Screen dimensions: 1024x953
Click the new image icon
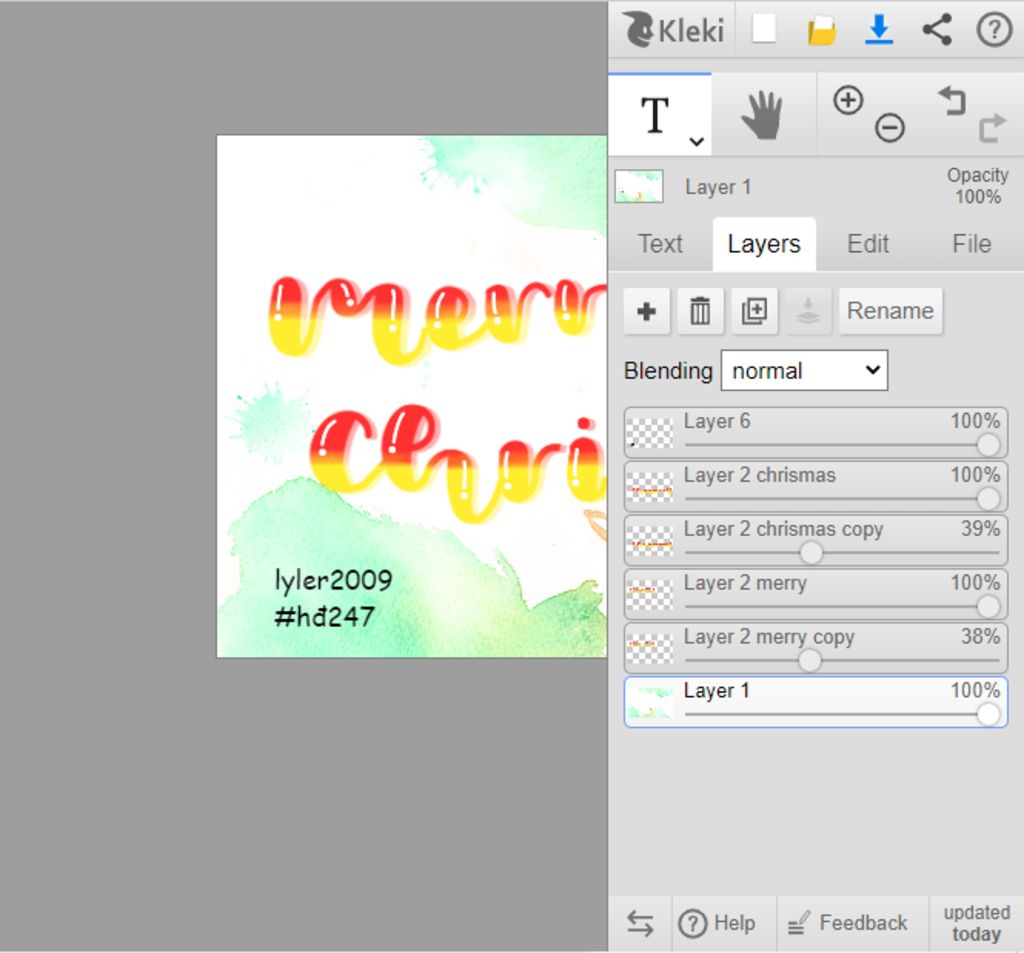(x=764, y=30)
